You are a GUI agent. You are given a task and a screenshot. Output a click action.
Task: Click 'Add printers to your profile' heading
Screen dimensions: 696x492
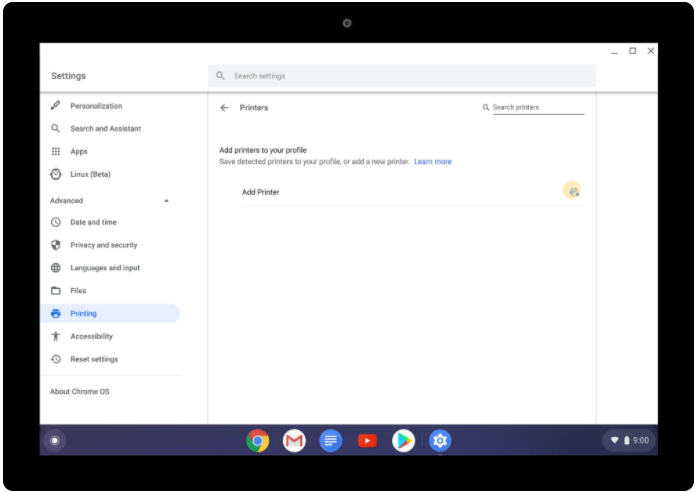coord(263,151)
